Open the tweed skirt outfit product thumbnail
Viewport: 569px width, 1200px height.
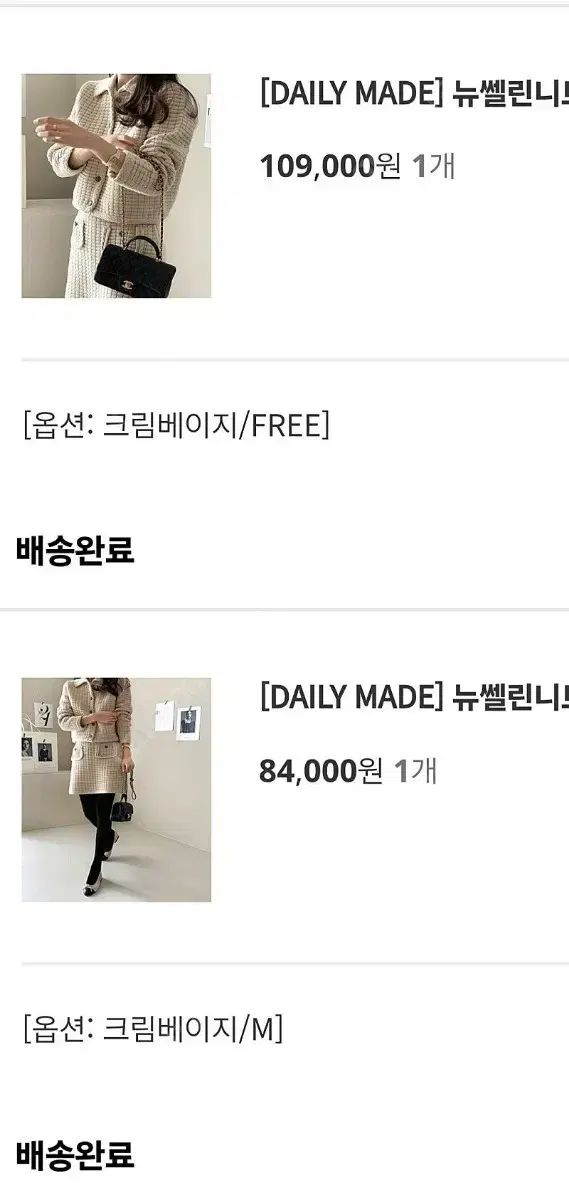tap(116, 790)
